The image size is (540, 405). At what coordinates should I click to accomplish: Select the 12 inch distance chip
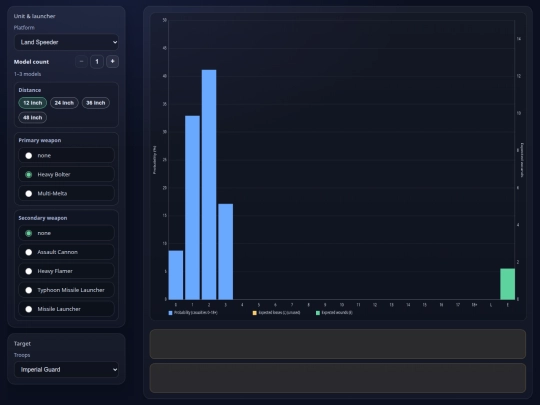tap(33, 103)
